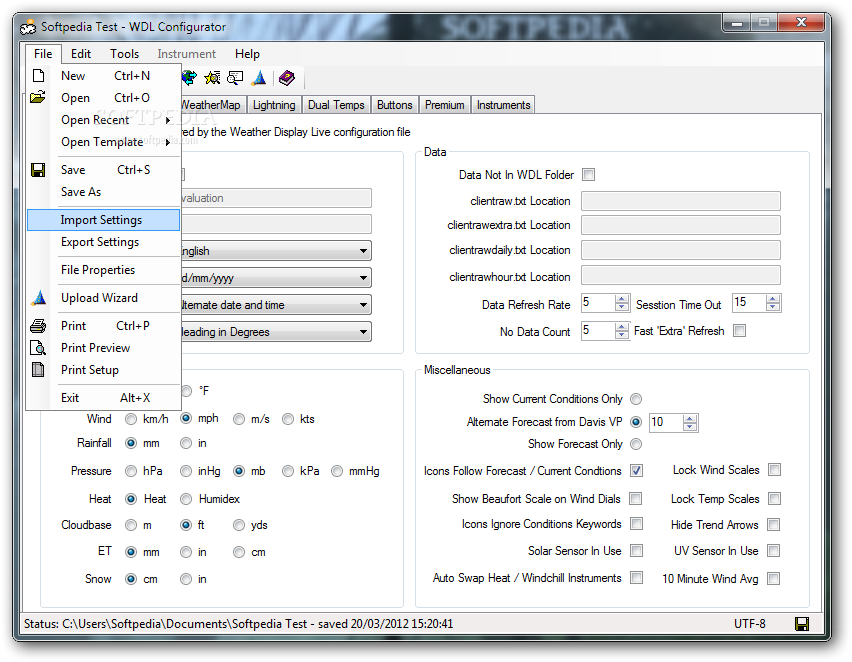Choose Export Settings from File menu
852x662 pixels.
[103, 242]
